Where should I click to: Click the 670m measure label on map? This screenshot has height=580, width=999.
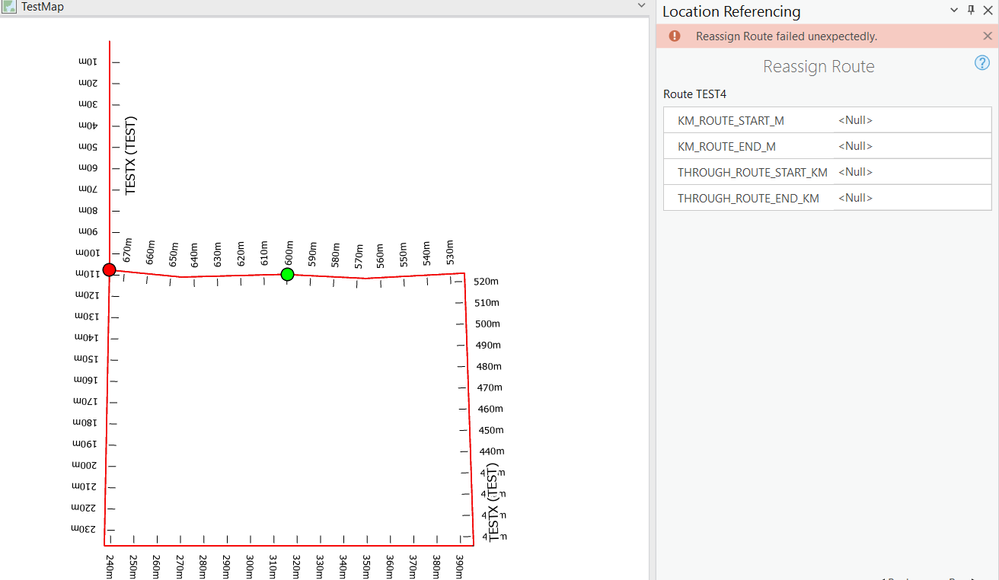(127, 250)
